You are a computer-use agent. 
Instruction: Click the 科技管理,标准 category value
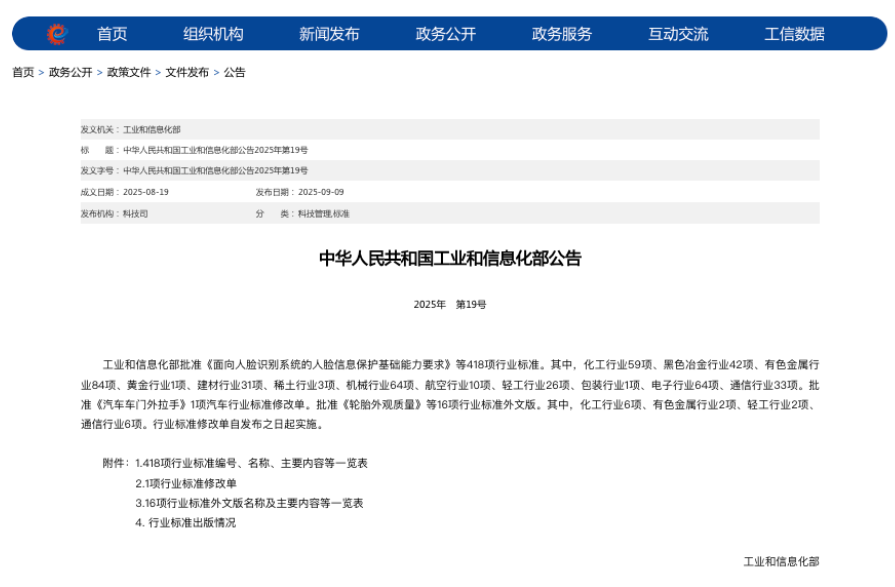pyautogui.click(x=323, y=214)
